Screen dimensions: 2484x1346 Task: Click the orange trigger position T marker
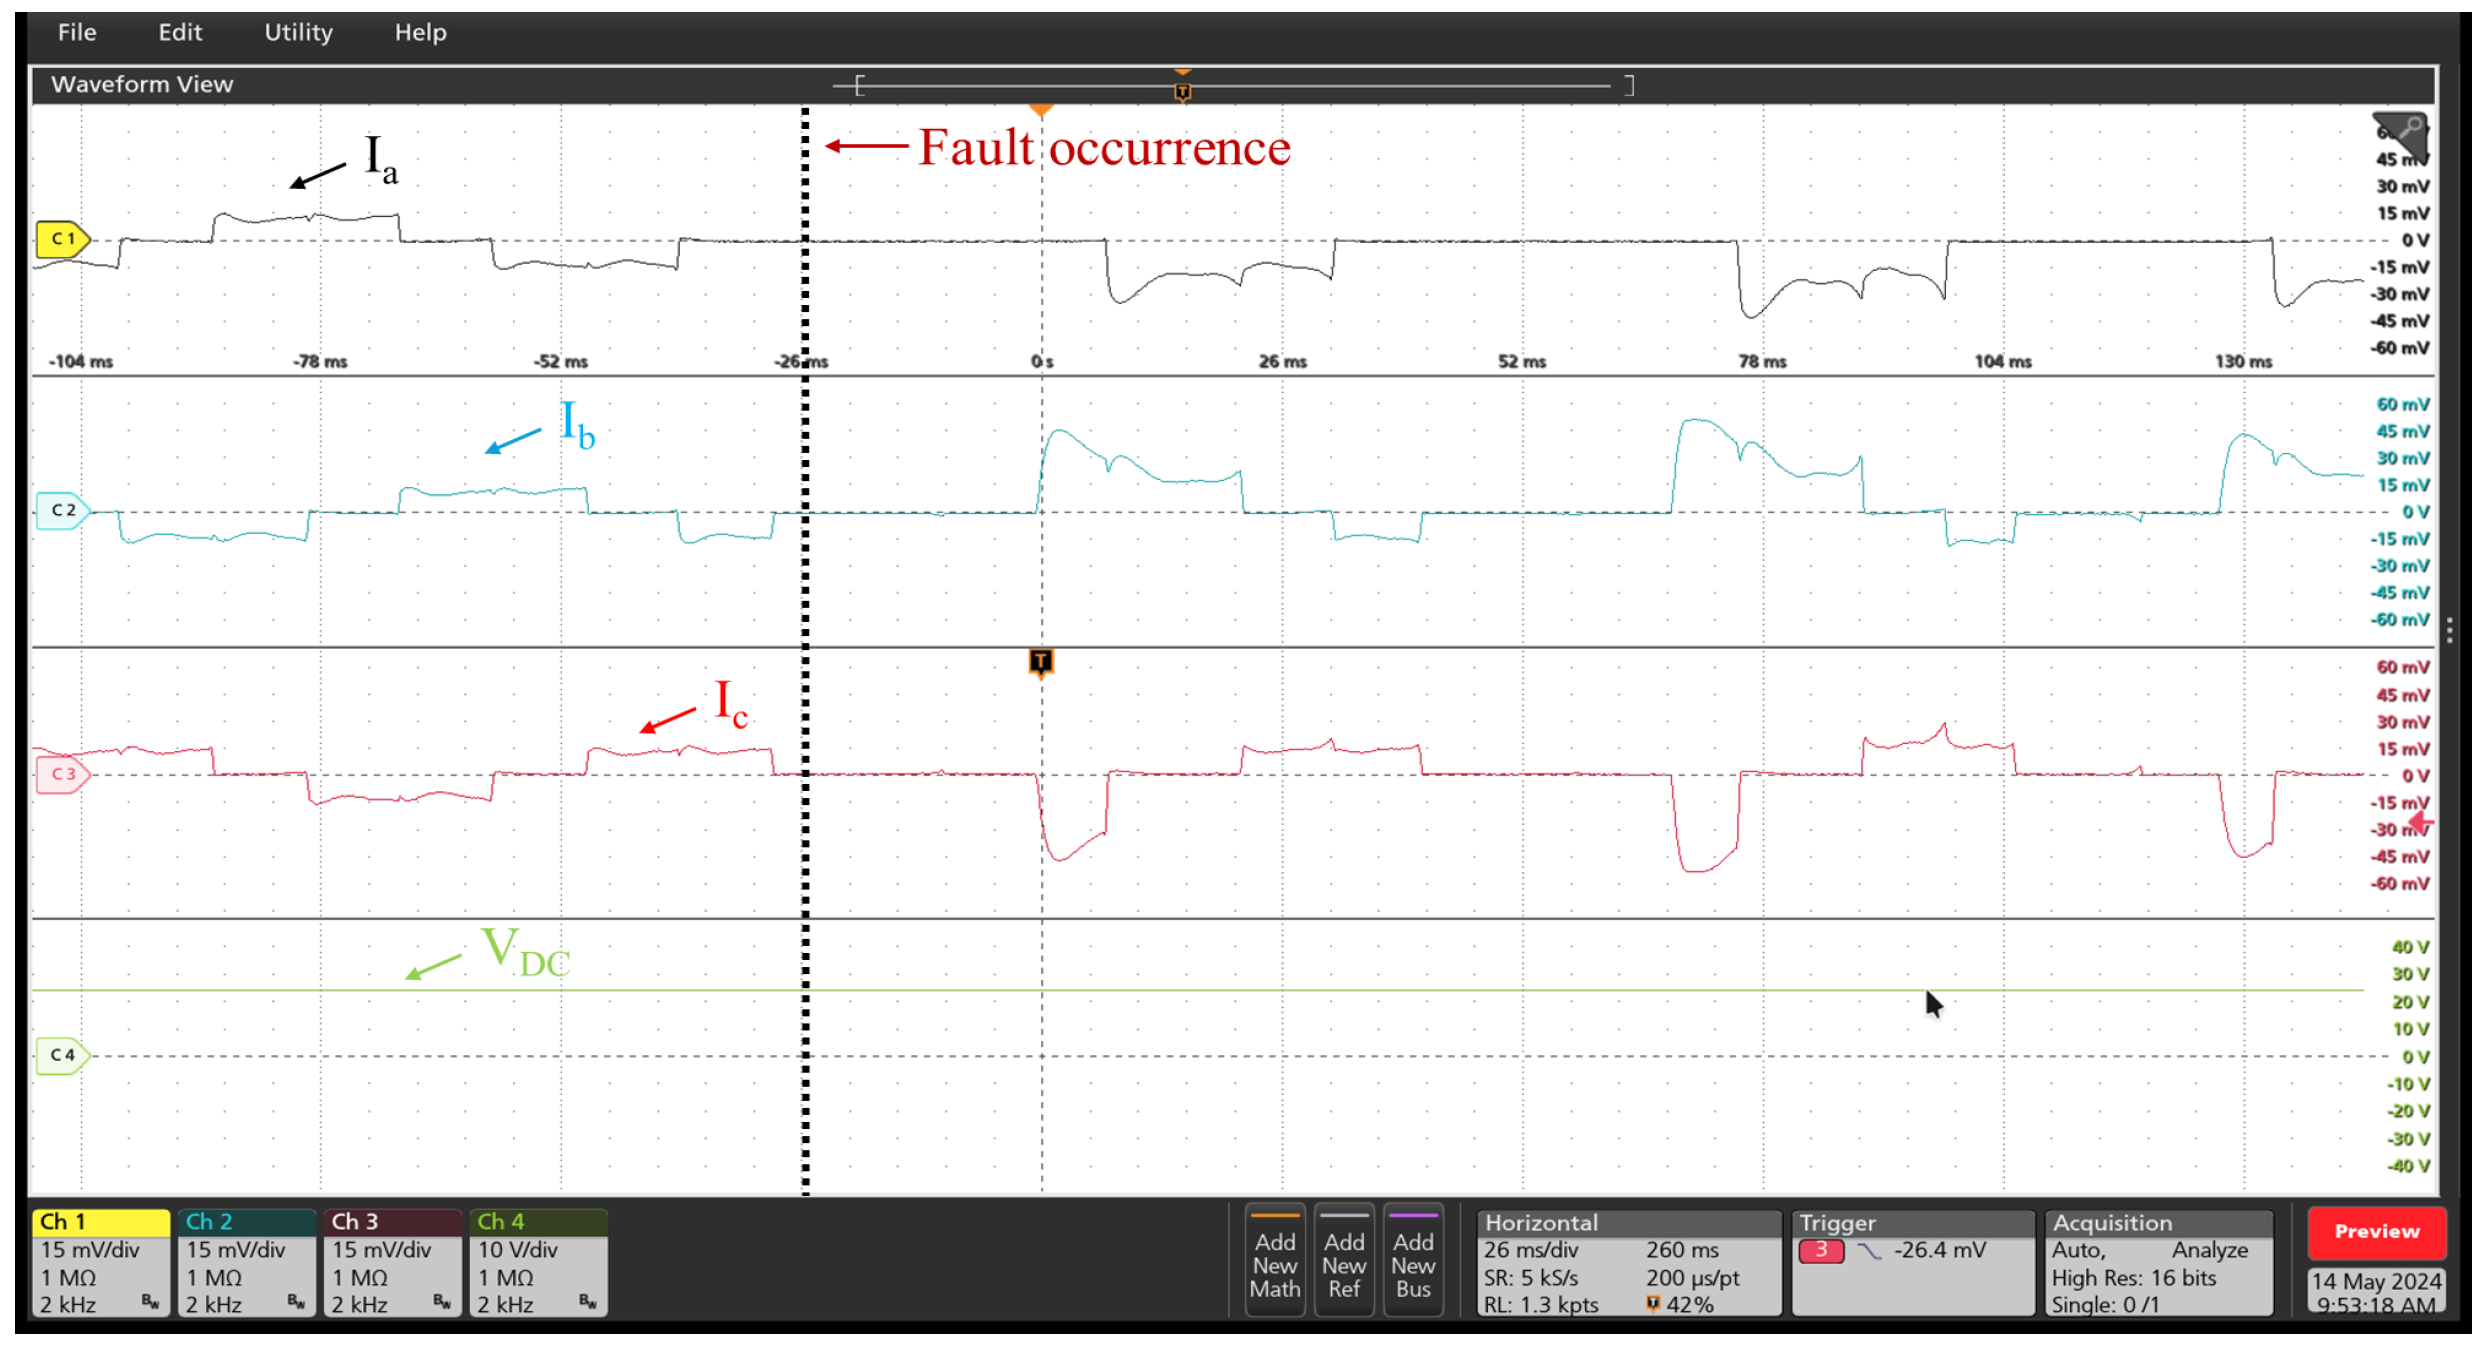tap(1041, 662)
